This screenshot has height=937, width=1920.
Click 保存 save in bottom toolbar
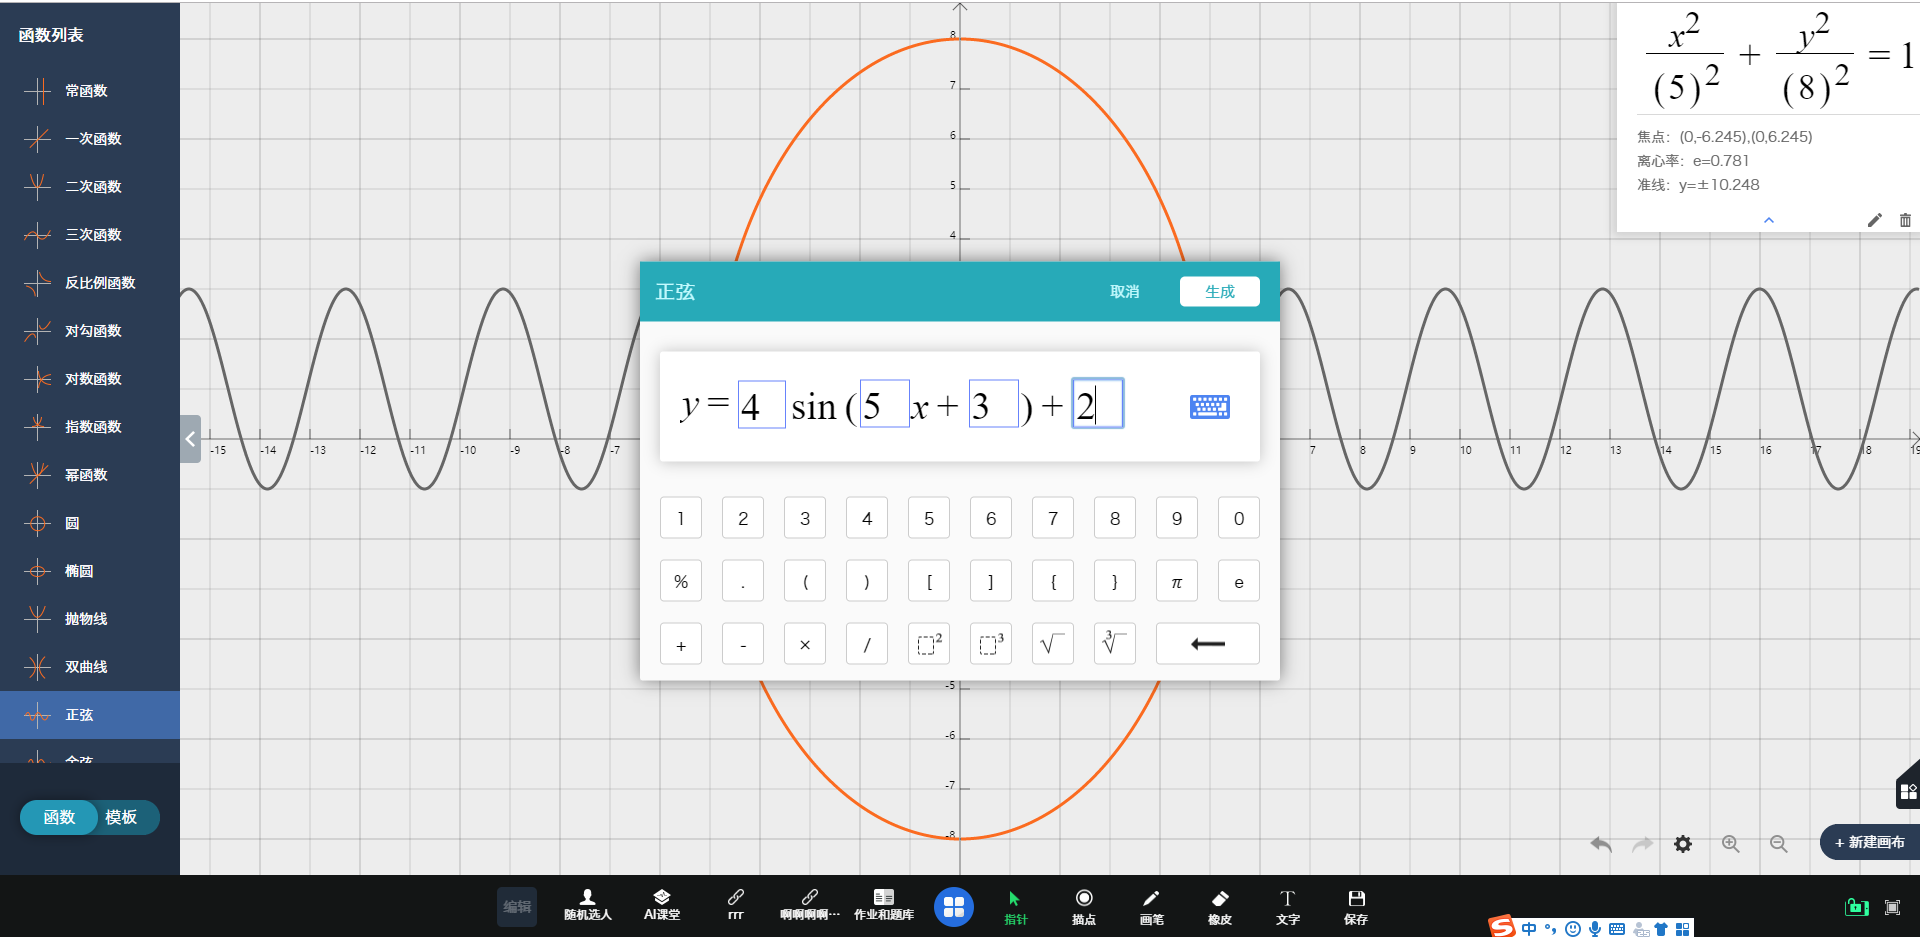[1356, 907]
